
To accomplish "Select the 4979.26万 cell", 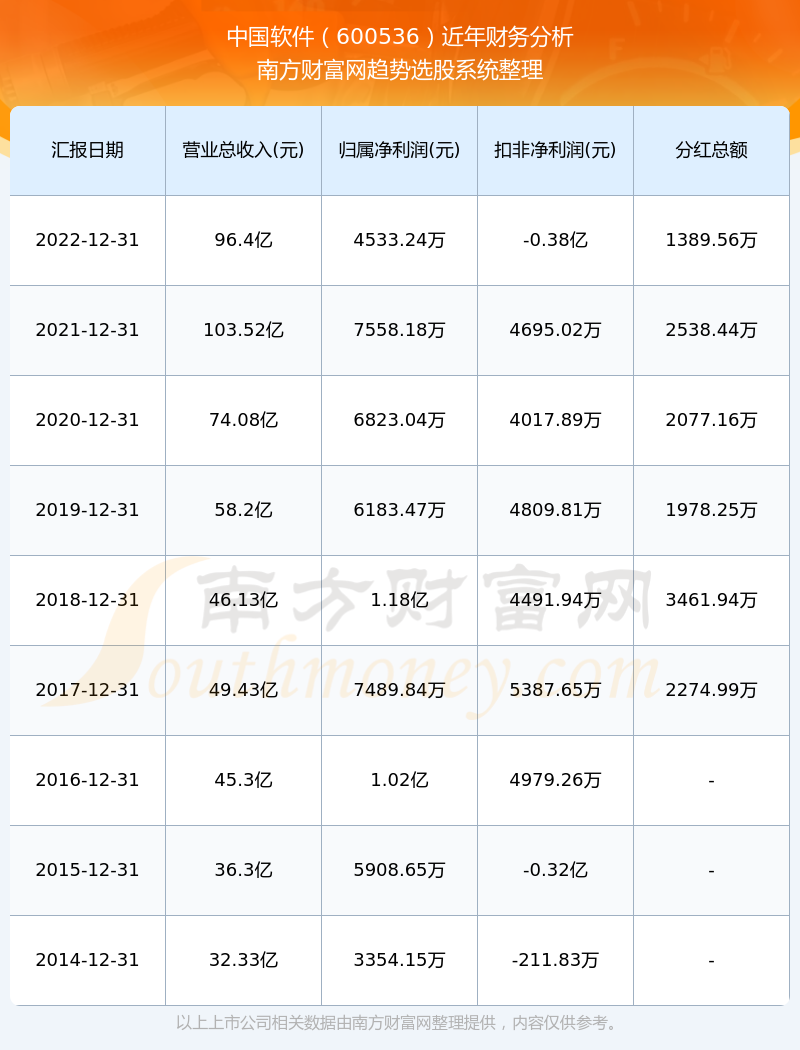I will pos(556,780).
